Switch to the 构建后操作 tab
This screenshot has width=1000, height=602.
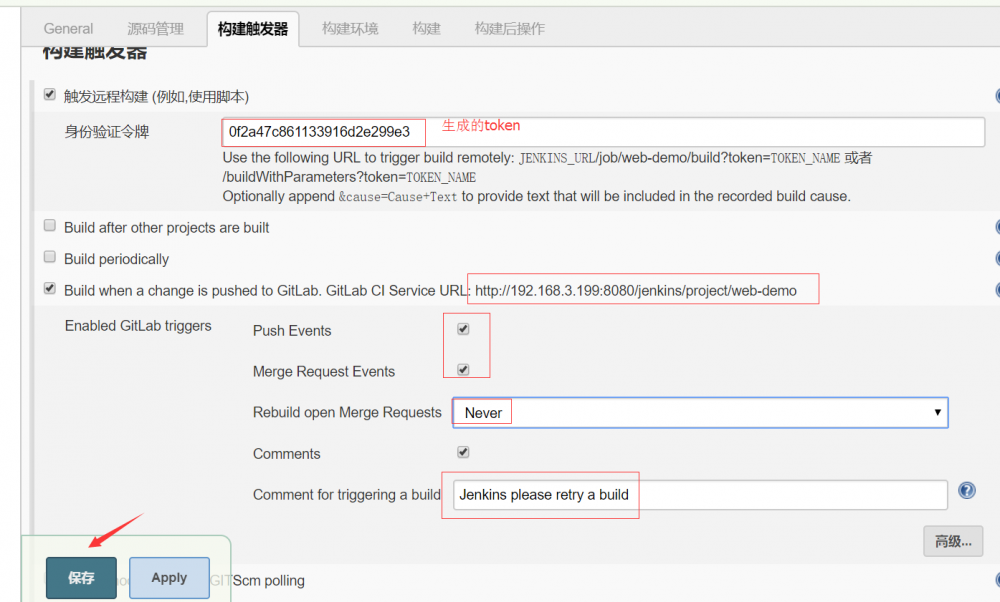[x=508, y=28]
